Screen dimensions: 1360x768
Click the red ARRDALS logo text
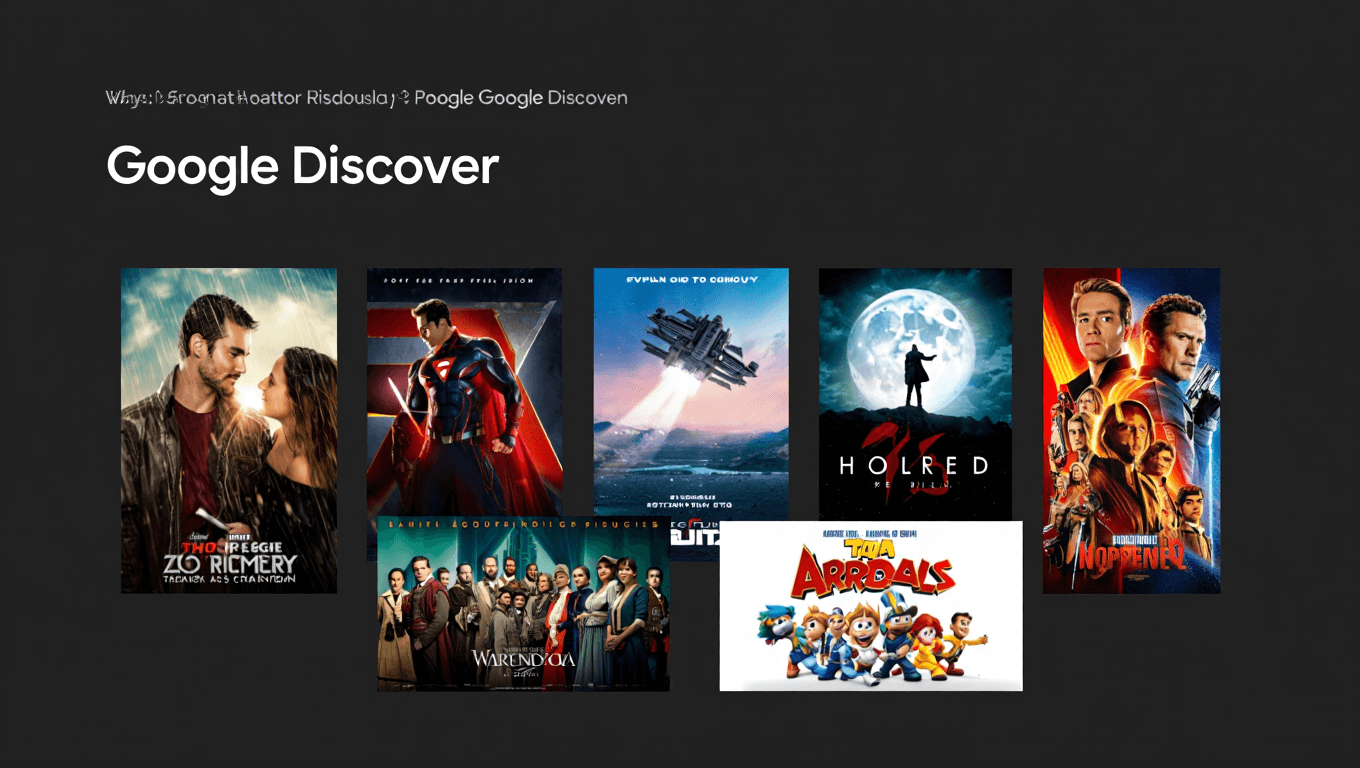(870, 572)
